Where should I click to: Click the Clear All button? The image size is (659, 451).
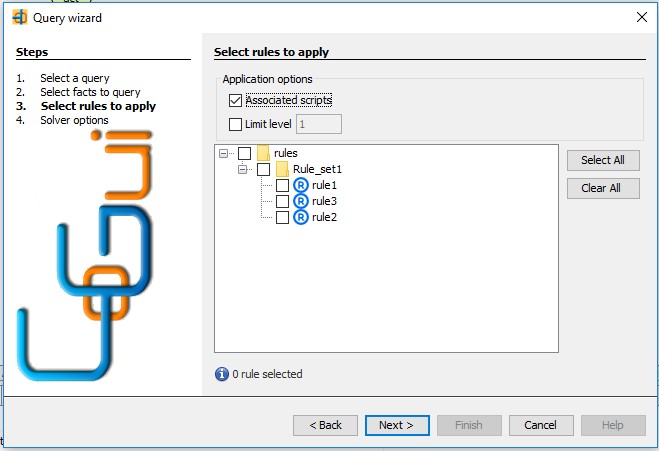pos(603,188)
